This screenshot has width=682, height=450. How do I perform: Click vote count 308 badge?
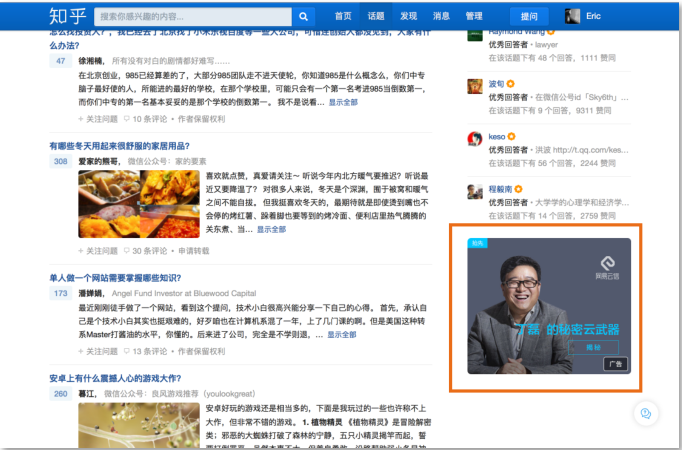tap(60, 161)
